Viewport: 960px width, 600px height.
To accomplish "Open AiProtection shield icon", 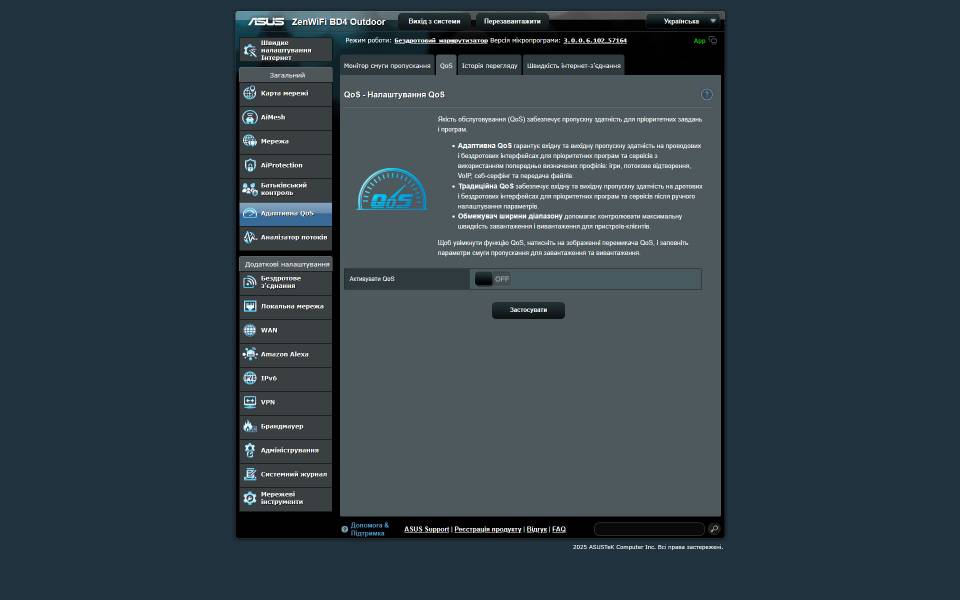I will coord(250,165).
